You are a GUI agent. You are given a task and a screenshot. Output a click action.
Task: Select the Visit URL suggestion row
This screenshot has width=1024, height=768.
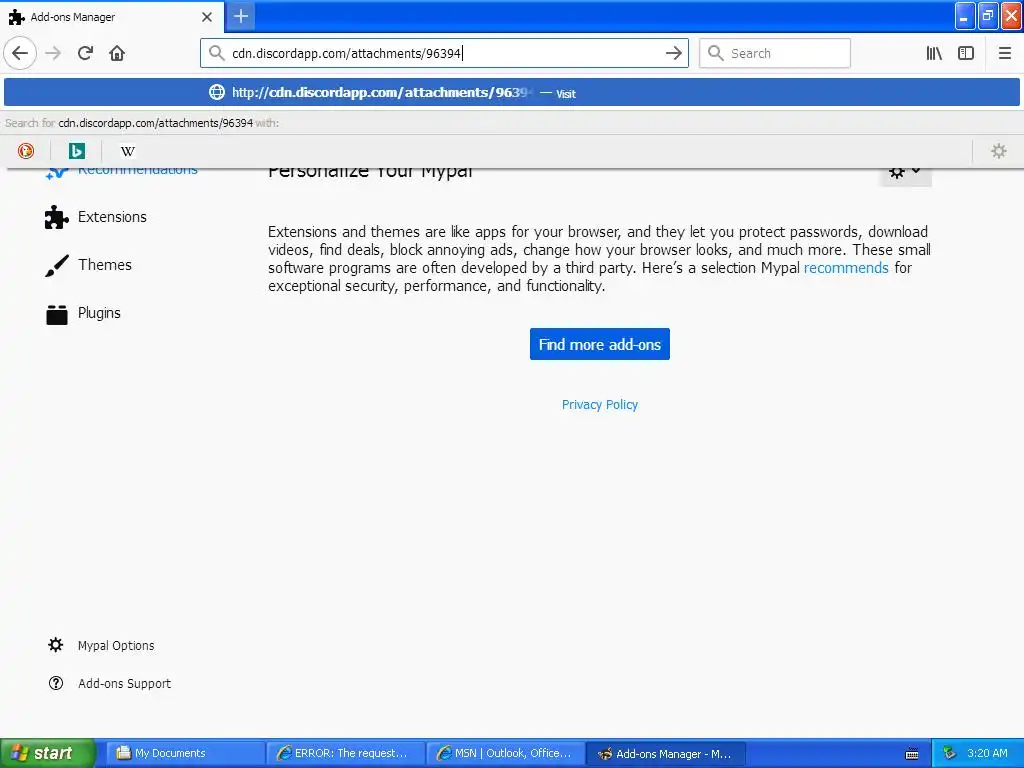511,92
